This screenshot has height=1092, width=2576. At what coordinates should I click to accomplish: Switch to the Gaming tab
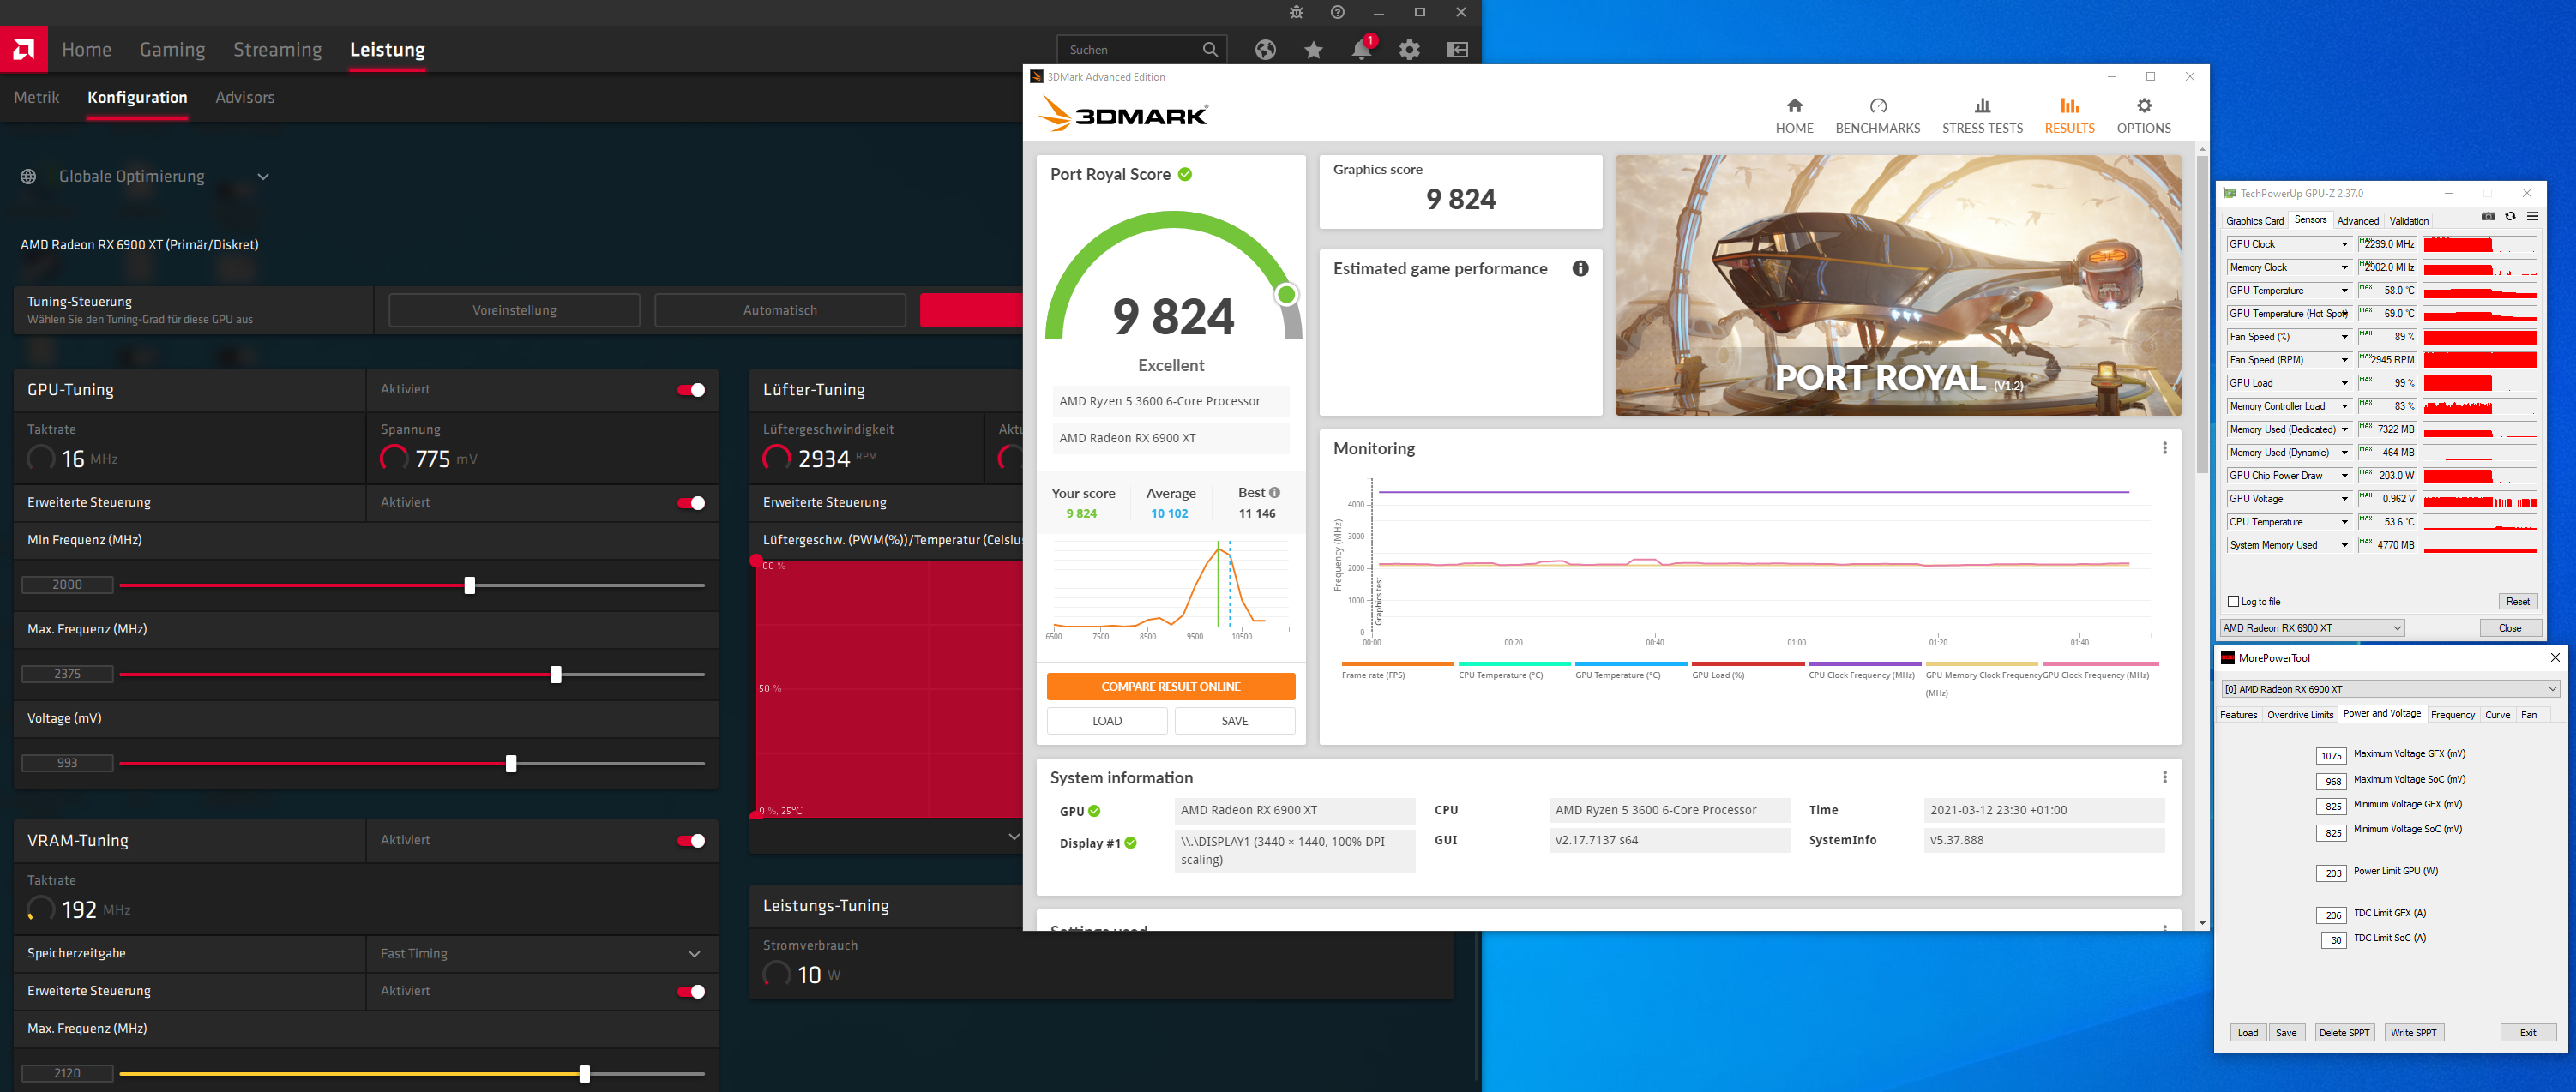click(172, 49)
